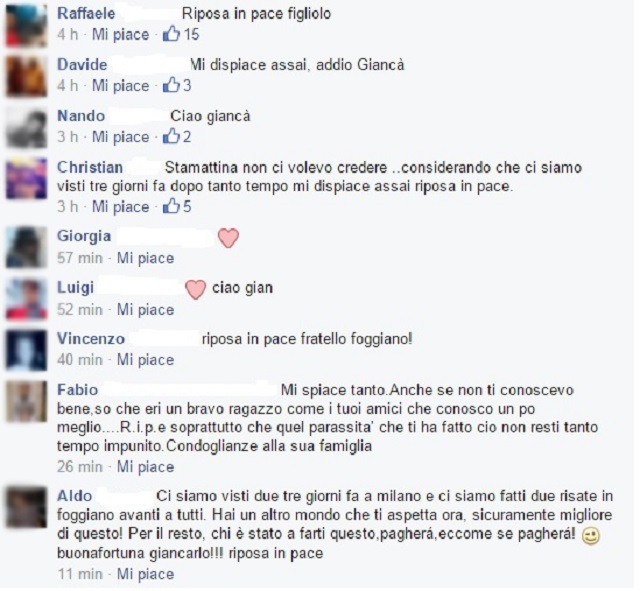Open Fabio's profile picture

tap(26, 401)
